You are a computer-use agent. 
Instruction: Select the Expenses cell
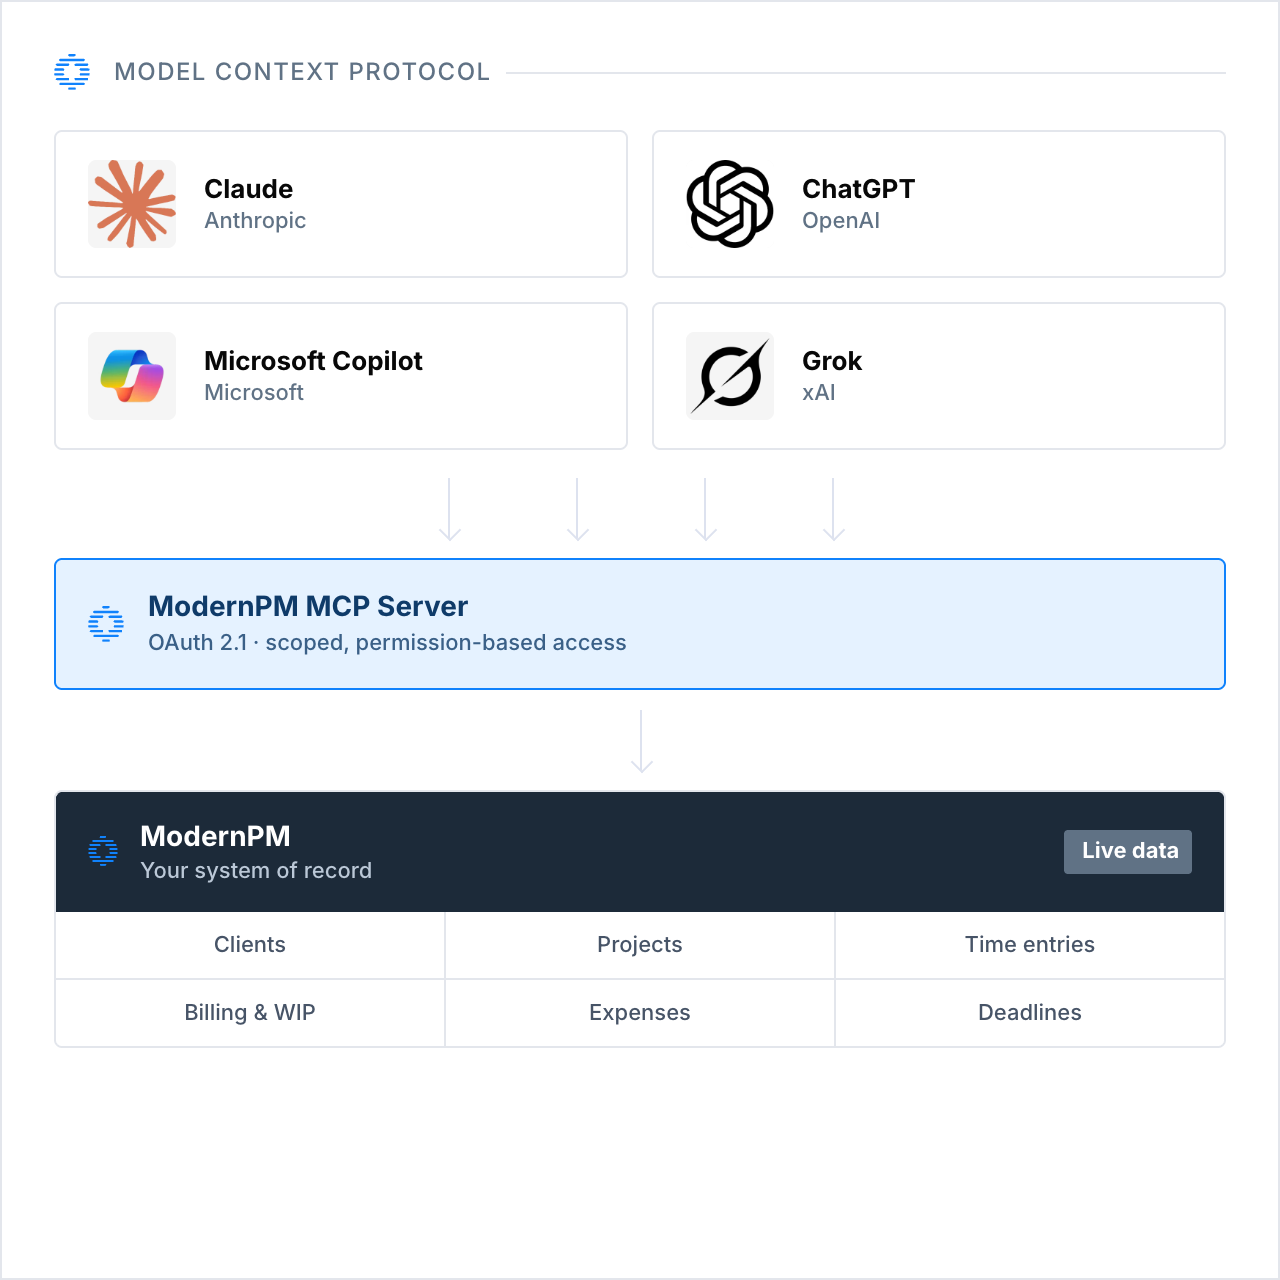(x=640, y=1013)
